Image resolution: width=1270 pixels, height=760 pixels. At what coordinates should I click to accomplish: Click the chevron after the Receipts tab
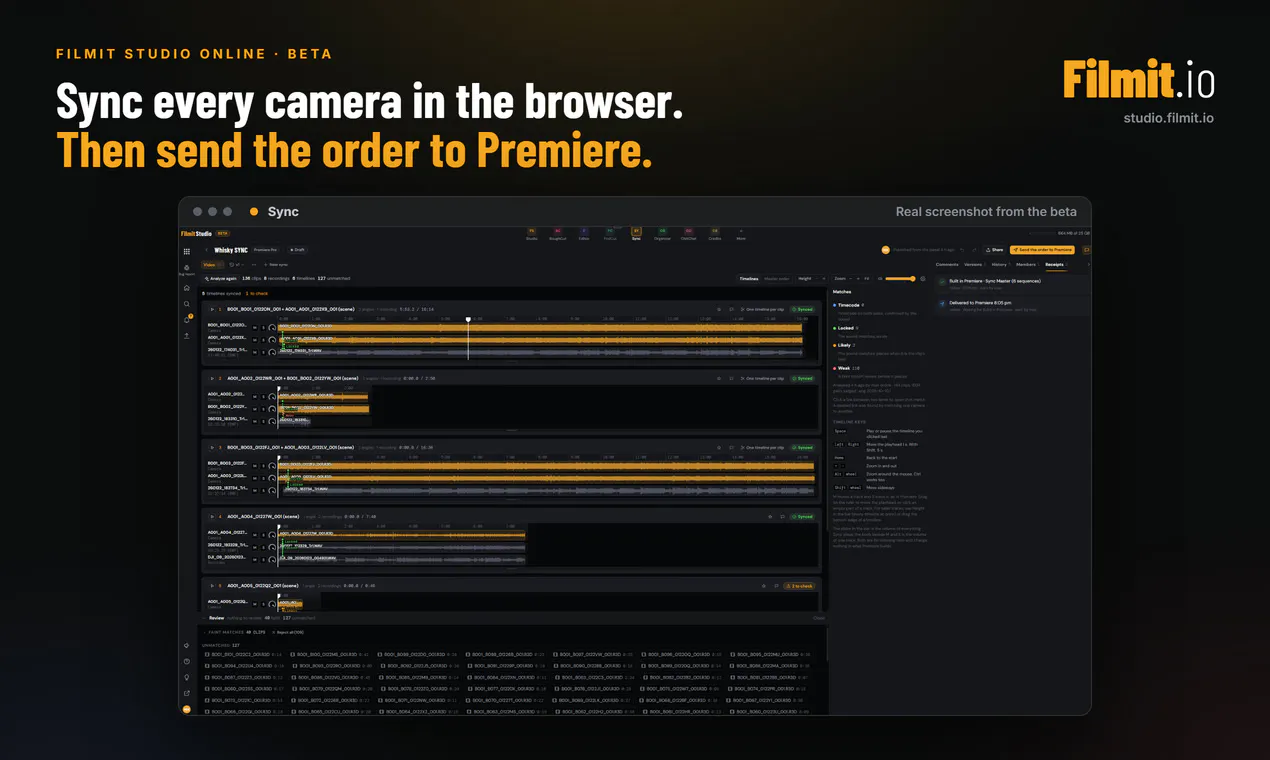pyautogui.click(x=1088, y=265)
